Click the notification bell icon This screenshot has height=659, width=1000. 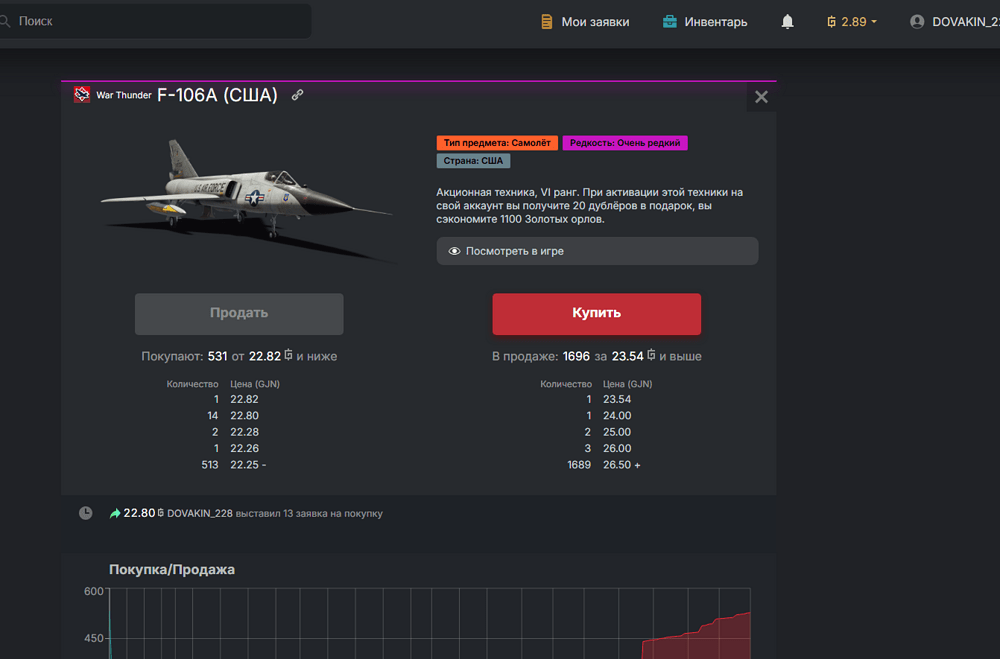coord(788,22)
